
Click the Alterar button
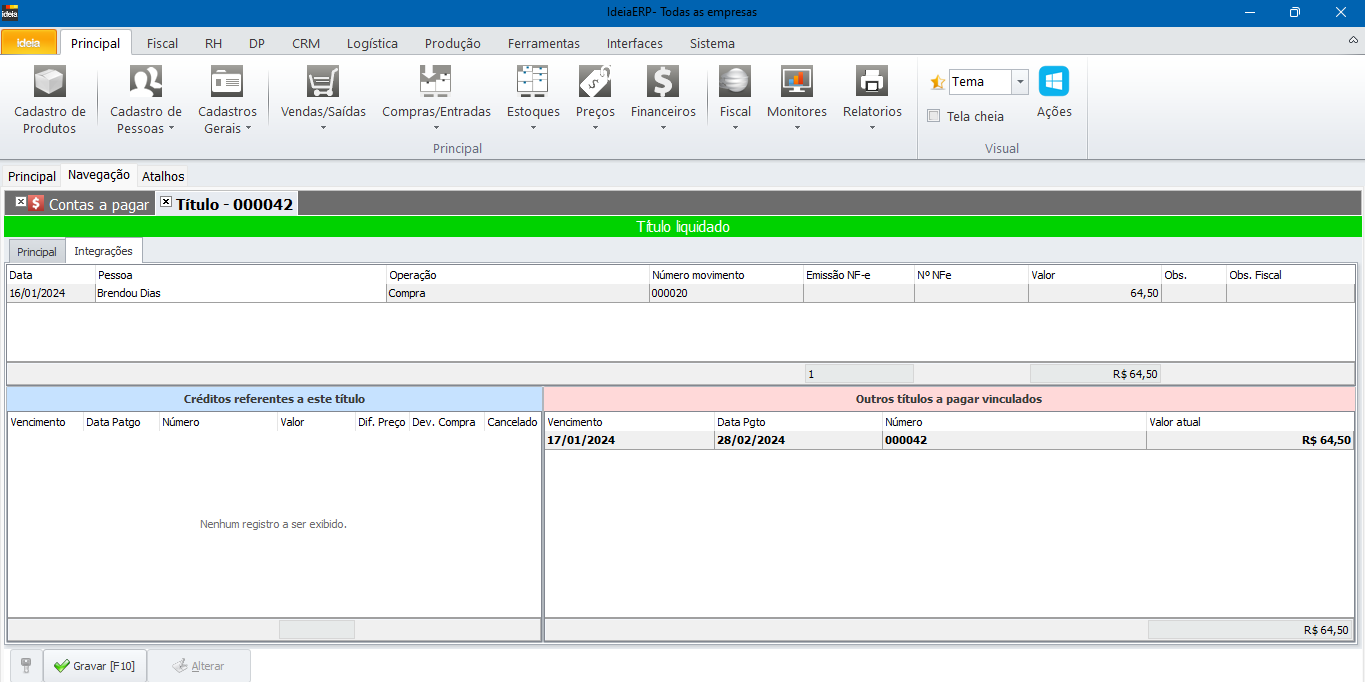tap(198, 666)
